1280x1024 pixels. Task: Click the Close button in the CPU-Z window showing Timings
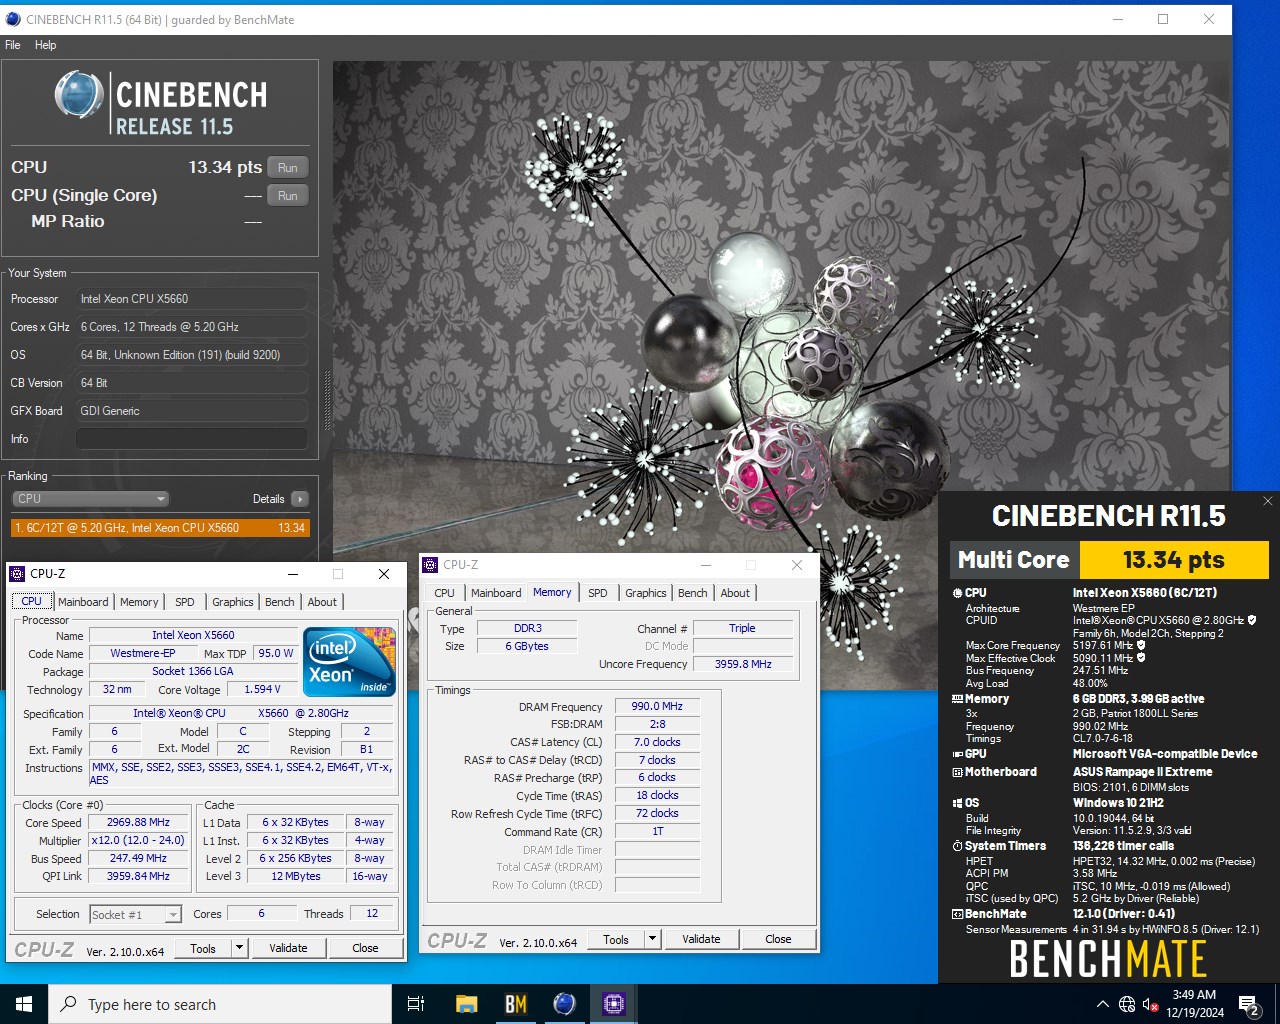click(x=778, y=939)
